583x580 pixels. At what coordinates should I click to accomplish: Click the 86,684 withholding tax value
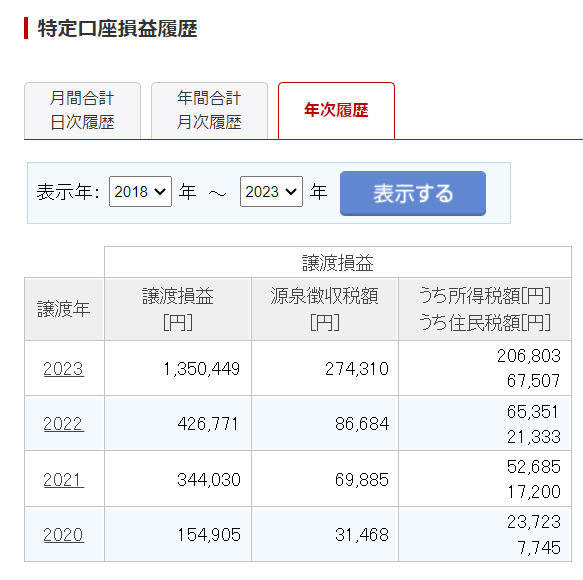[362, 424]
